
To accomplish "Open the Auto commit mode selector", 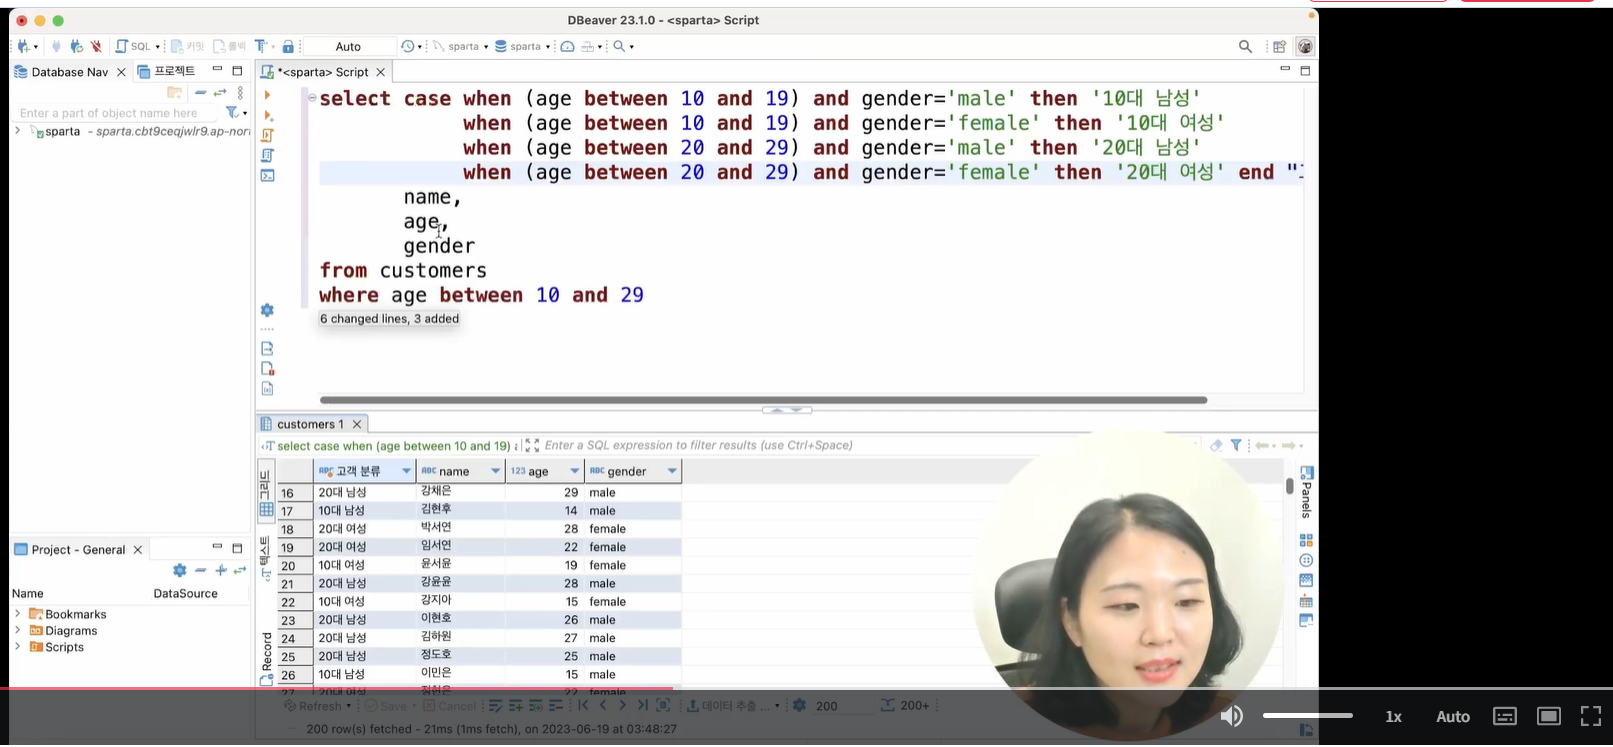I will pyautogui.click(x=349, y=46).
